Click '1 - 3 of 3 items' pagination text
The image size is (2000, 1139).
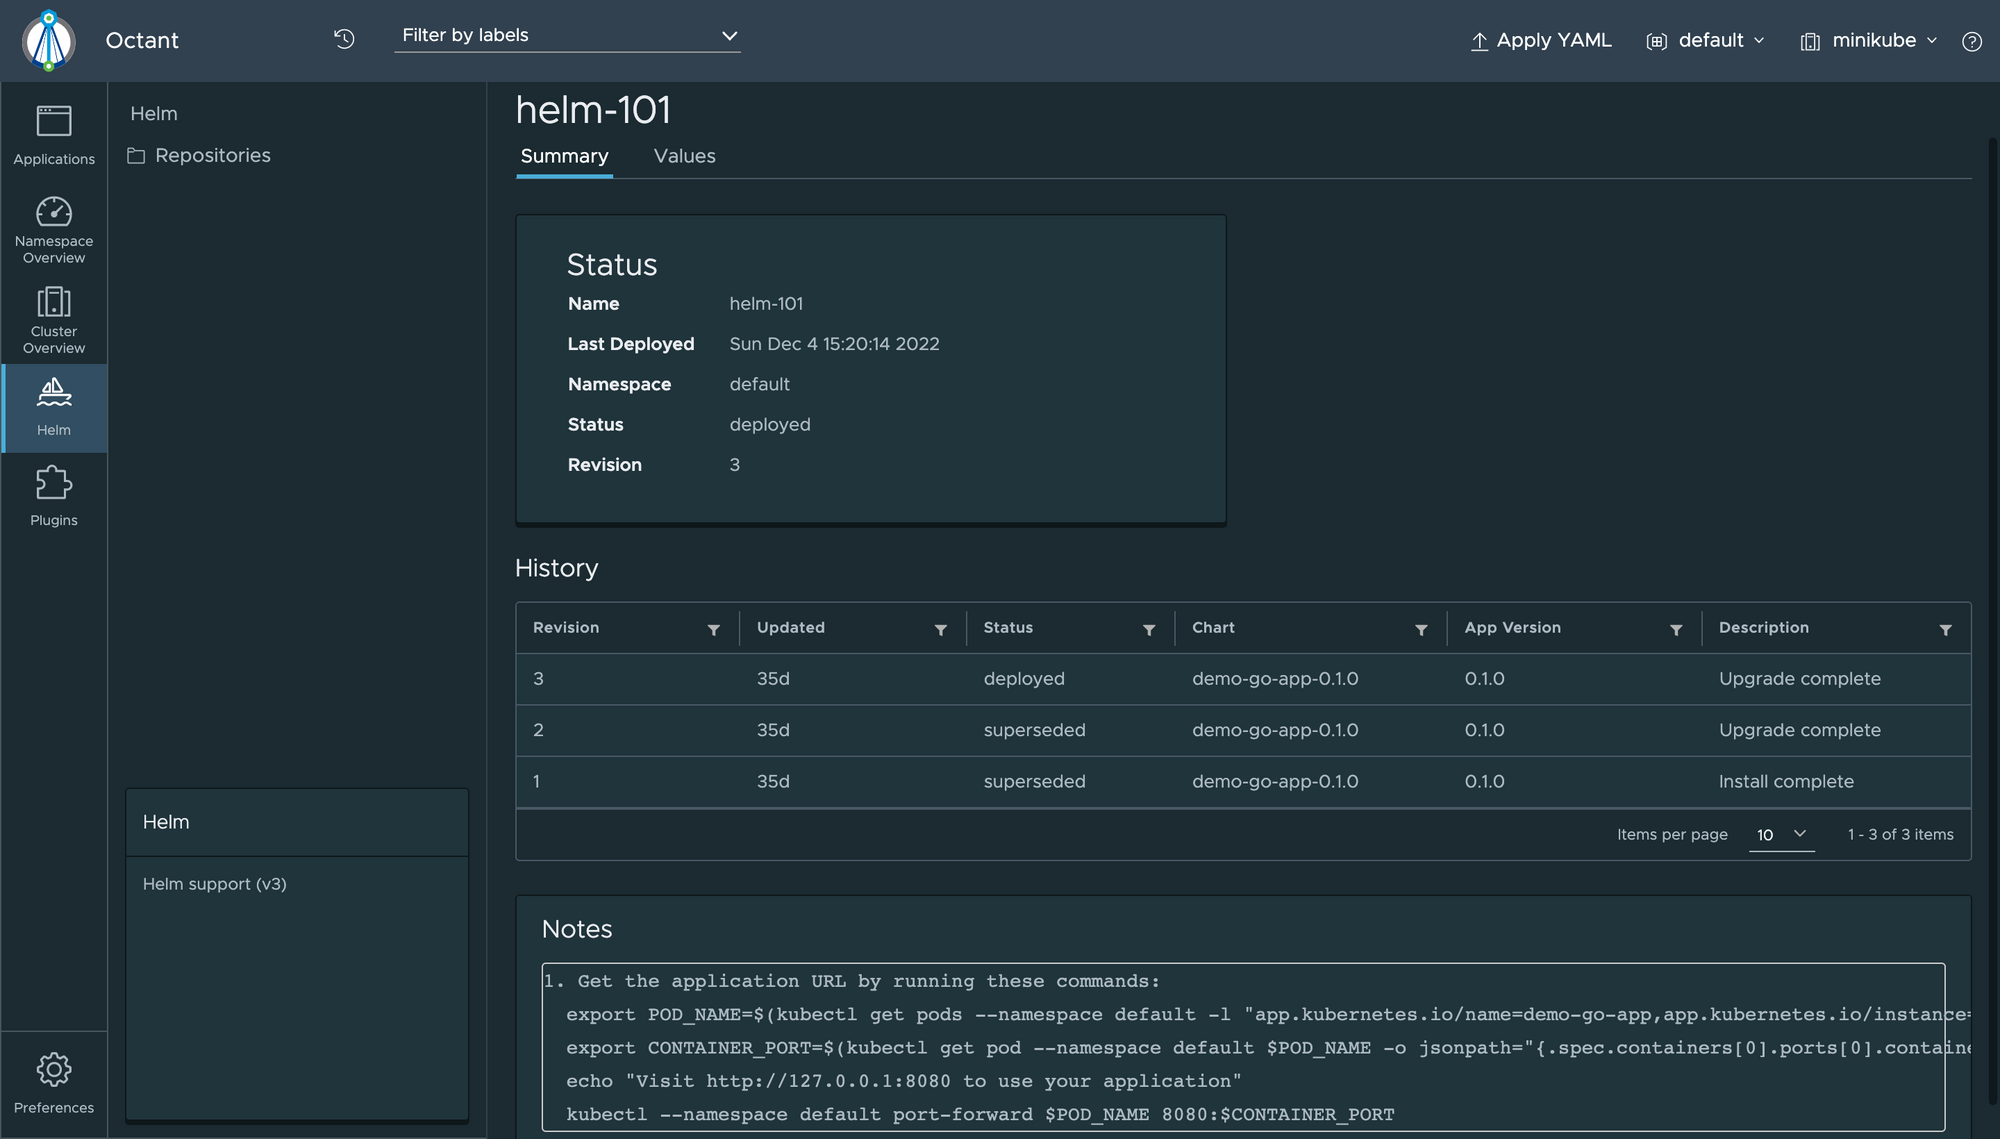pyautogui.click(x=1900, y=835)
